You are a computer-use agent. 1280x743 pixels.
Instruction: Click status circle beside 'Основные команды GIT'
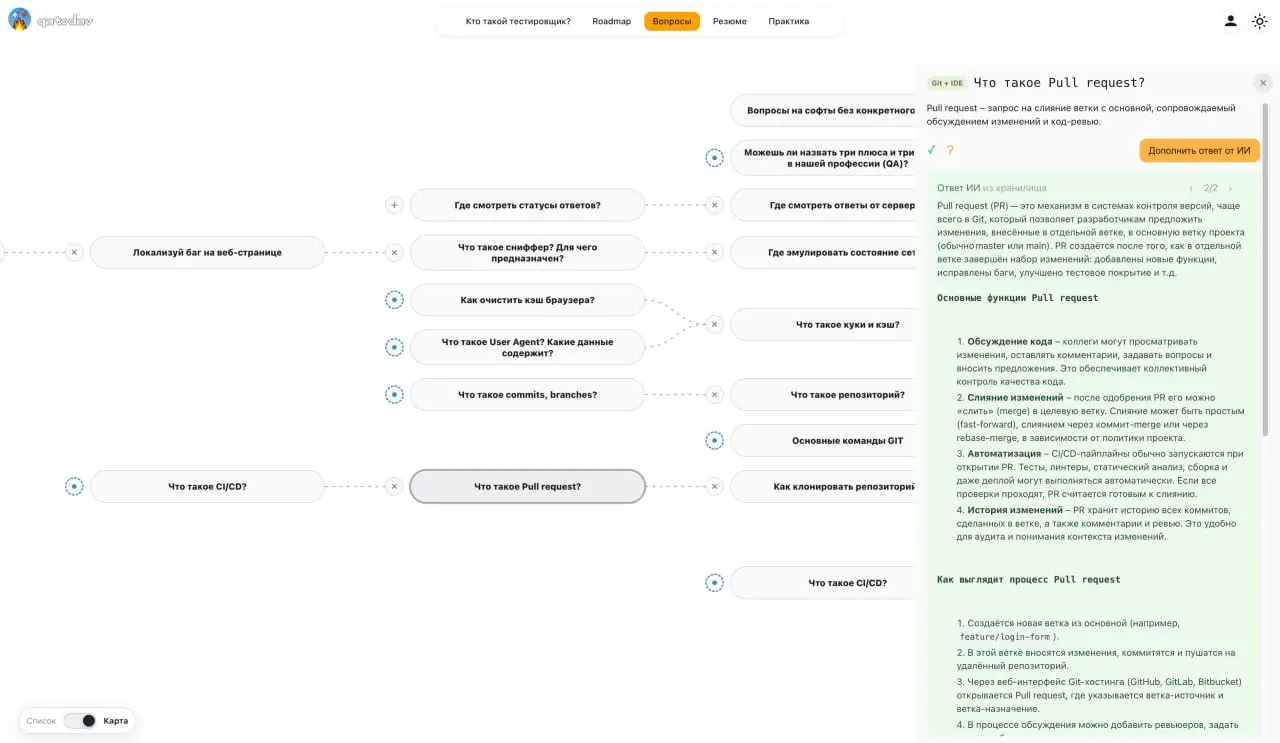pyautogui.click(x=714, y=440)
